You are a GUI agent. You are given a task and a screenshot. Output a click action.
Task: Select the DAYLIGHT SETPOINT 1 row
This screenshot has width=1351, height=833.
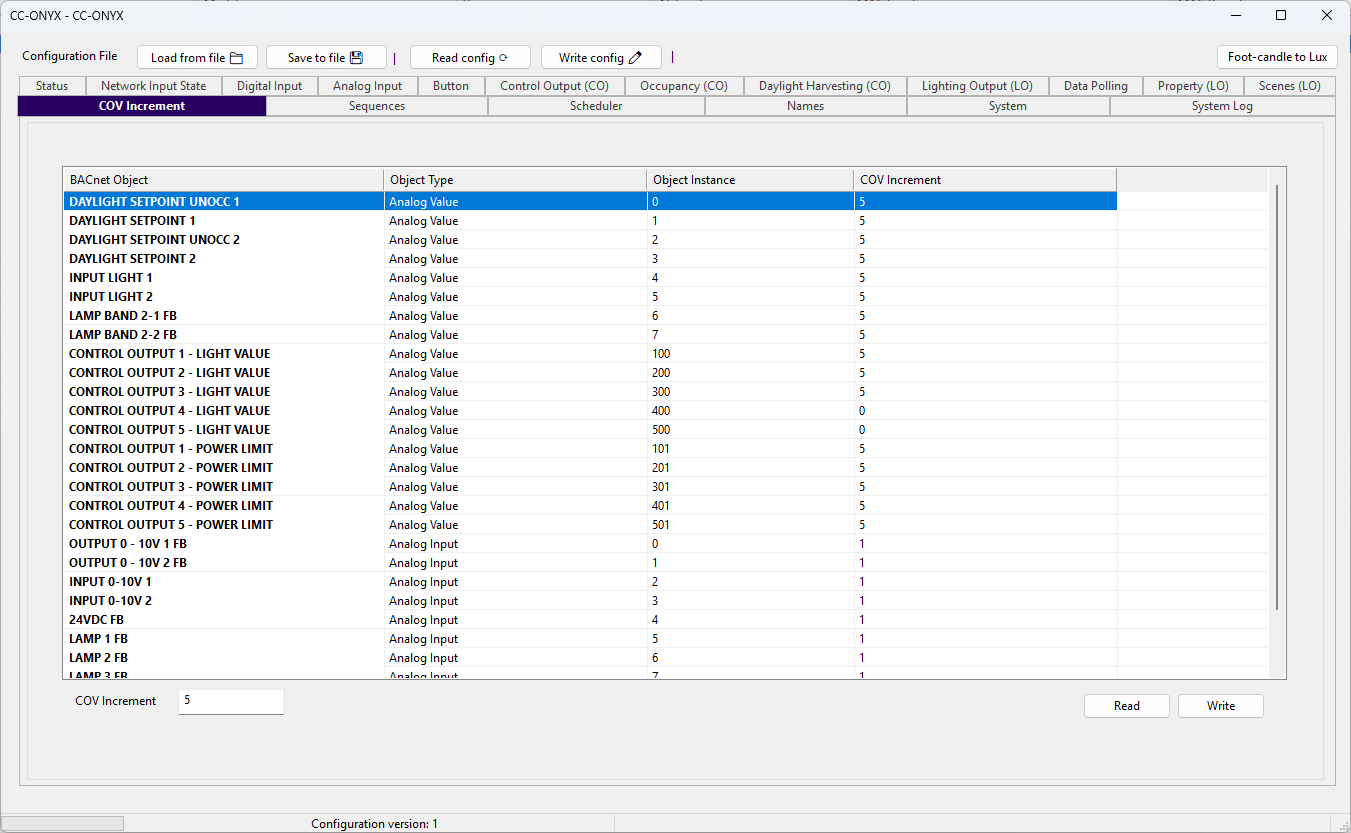(x=590, y=221)
